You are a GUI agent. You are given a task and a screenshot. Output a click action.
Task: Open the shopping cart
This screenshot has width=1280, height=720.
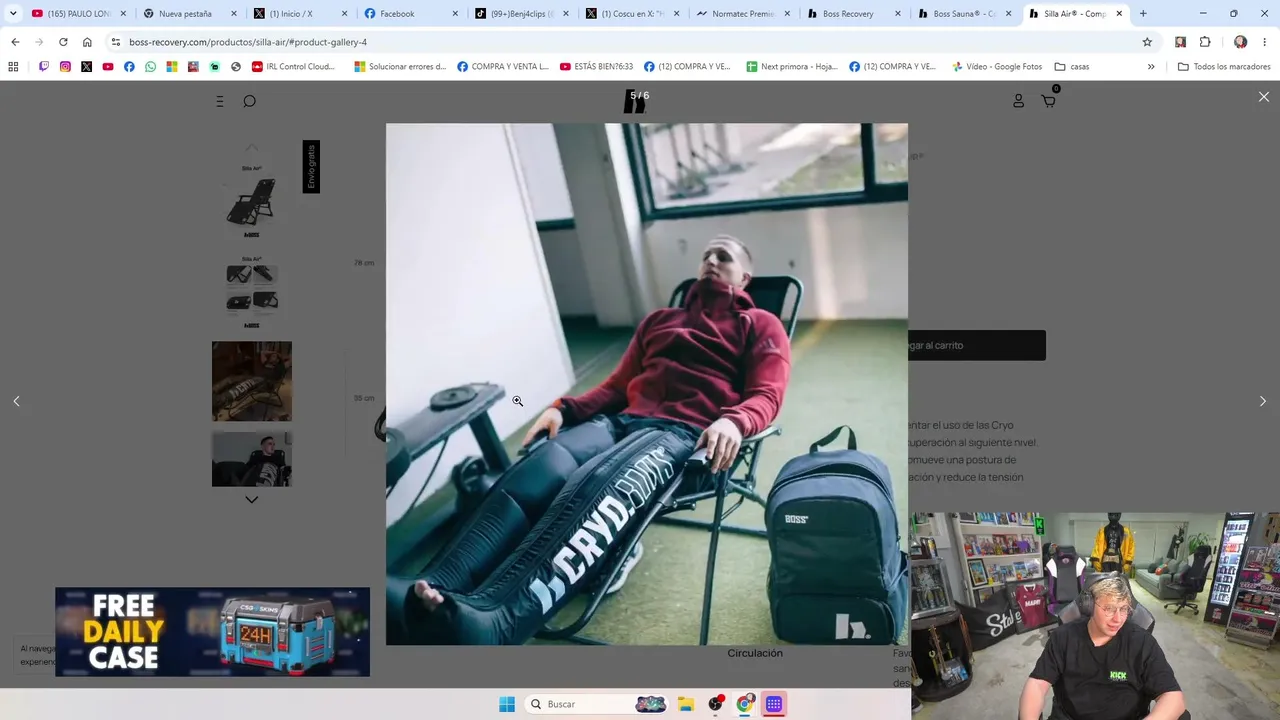click(1049, 100)
